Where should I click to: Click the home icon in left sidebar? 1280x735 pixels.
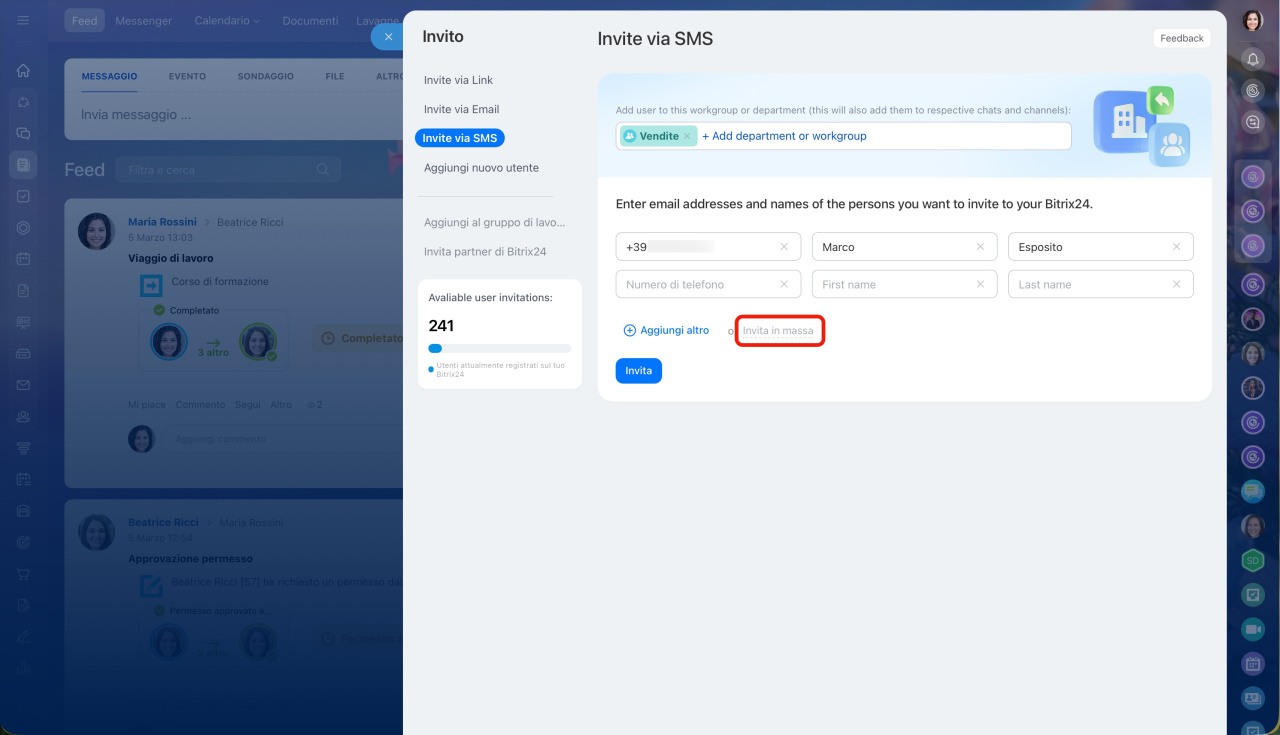coord(24,71)
